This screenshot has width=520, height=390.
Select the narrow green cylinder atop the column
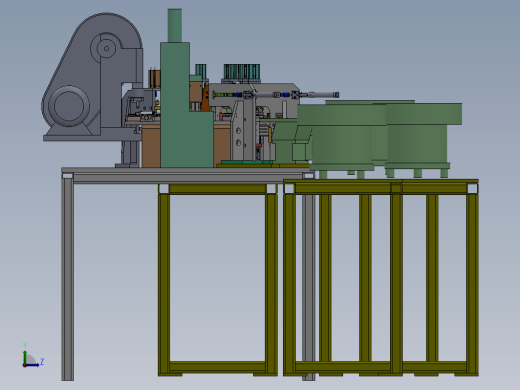tap(175, 26)
